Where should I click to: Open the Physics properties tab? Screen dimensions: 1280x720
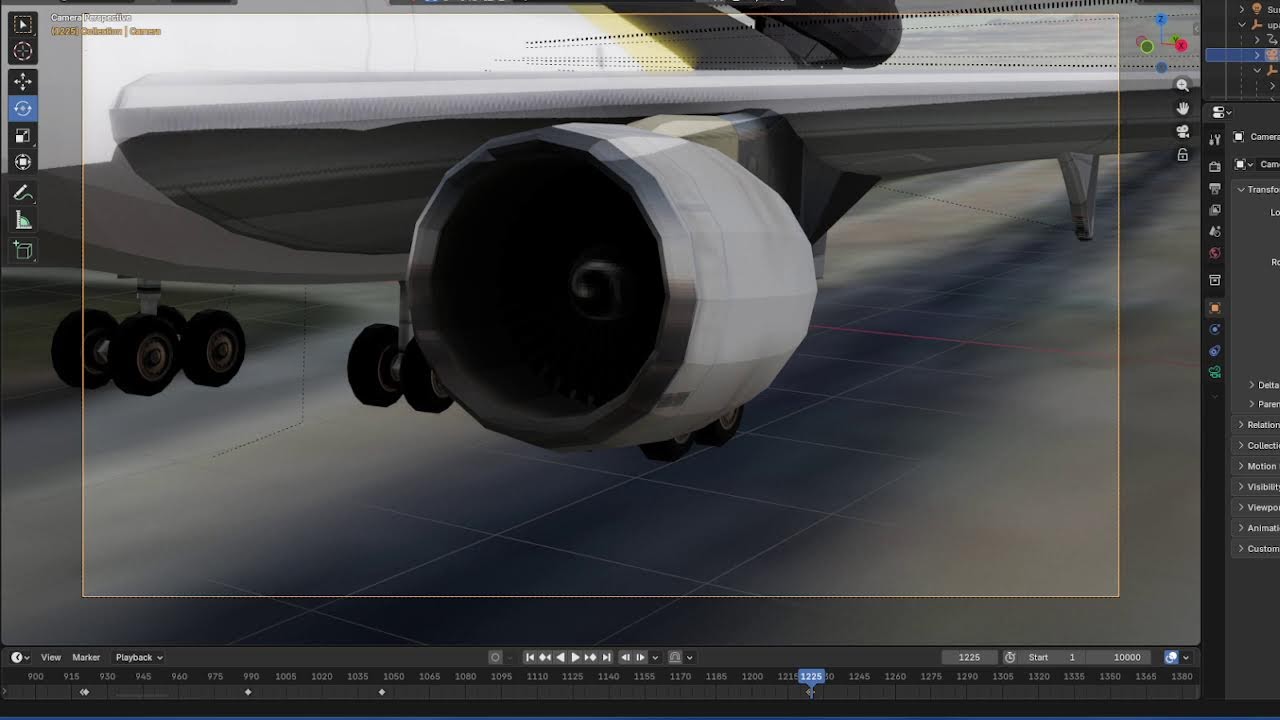pyautogui.click(x=1215, y=329)
